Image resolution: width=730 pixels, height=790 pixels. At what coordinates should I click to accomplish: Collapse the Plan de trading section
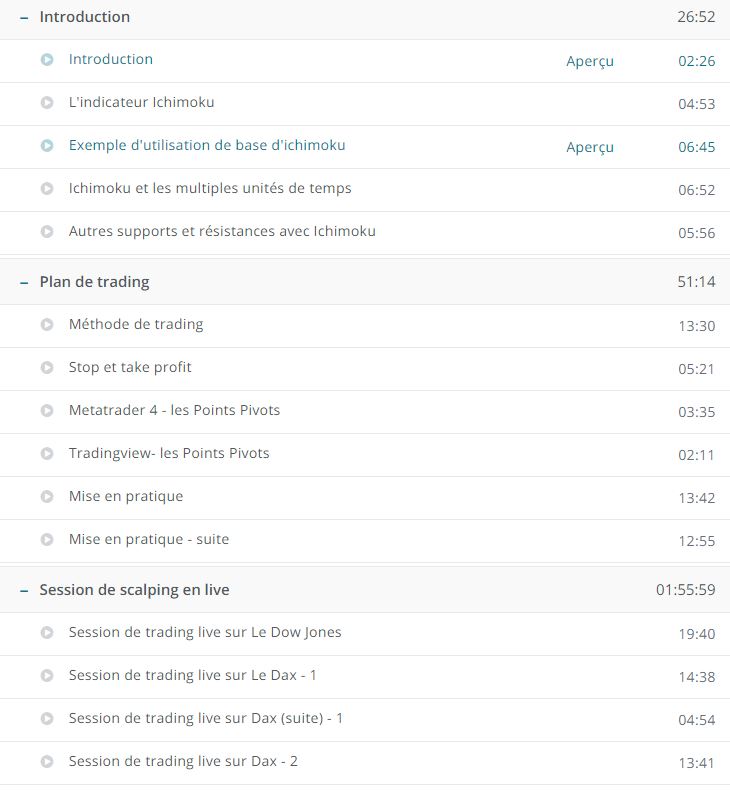(24, 283)
